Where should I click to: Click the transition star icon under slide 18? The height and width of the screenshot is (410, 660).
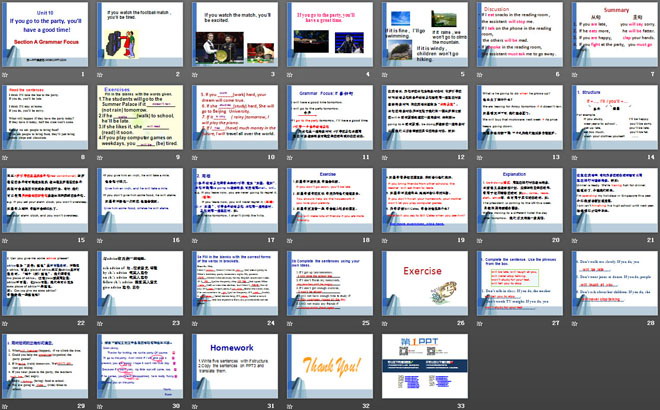click(x=290, y=240)
